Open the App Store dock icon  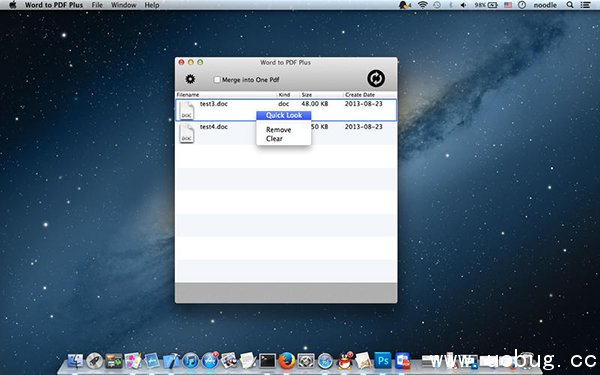[x=210, y=360]
